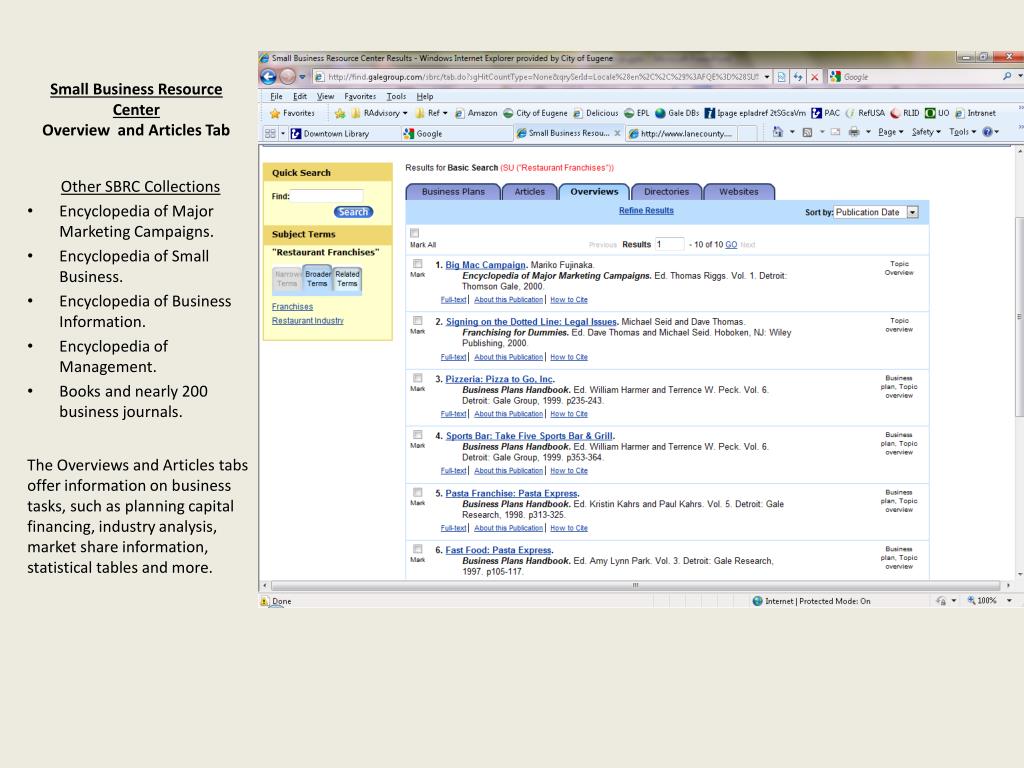
Task: Mark the Signing on the Dotted Line result
Action: (417, 321)
